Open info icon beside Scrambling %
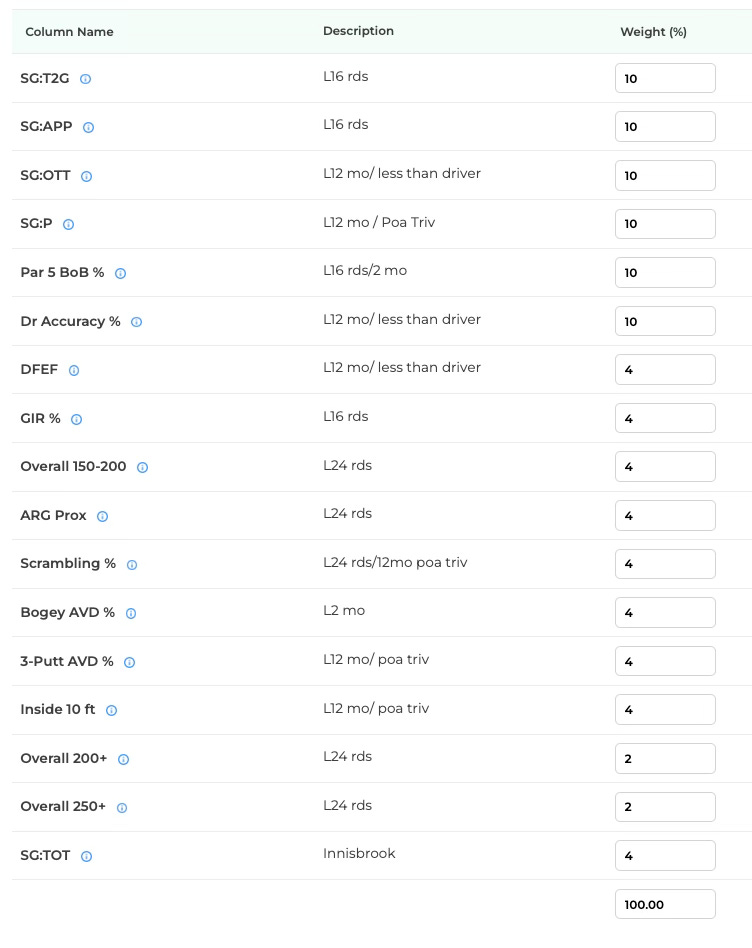 [x=132, y=565]
